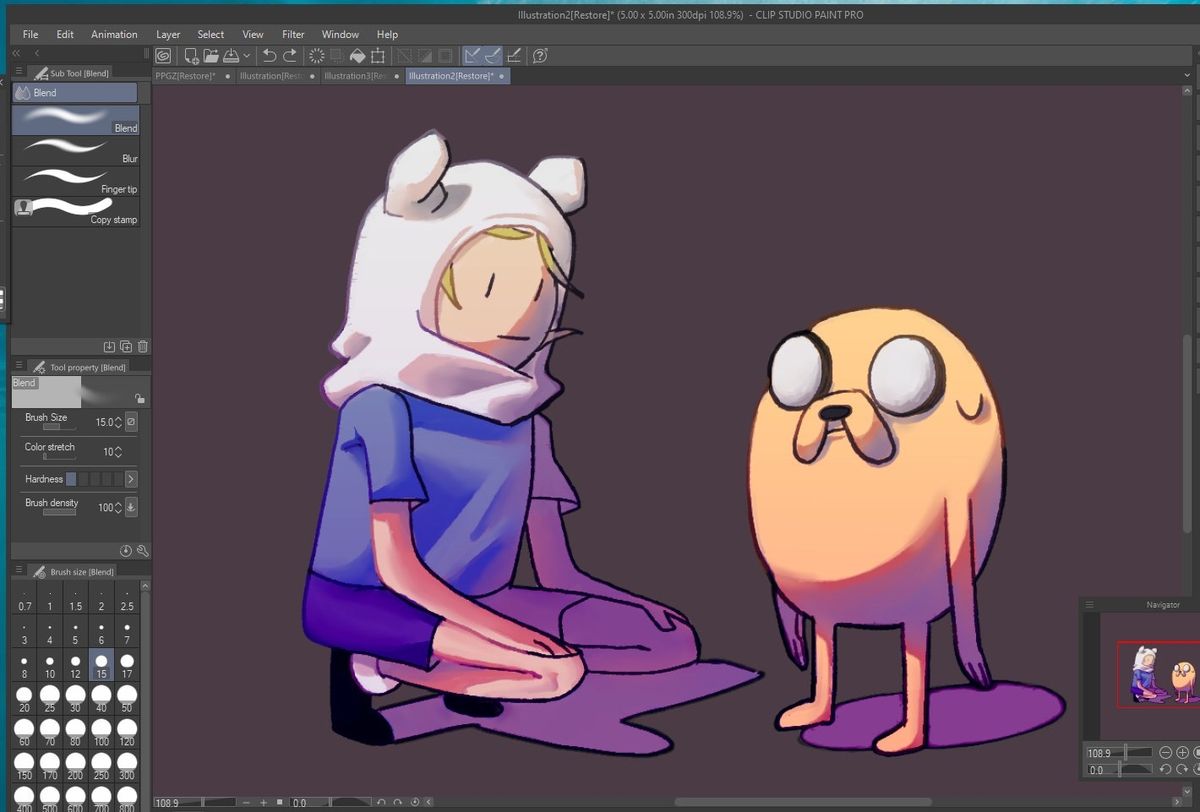Click the Redo arrow icon

pos(290,56)
